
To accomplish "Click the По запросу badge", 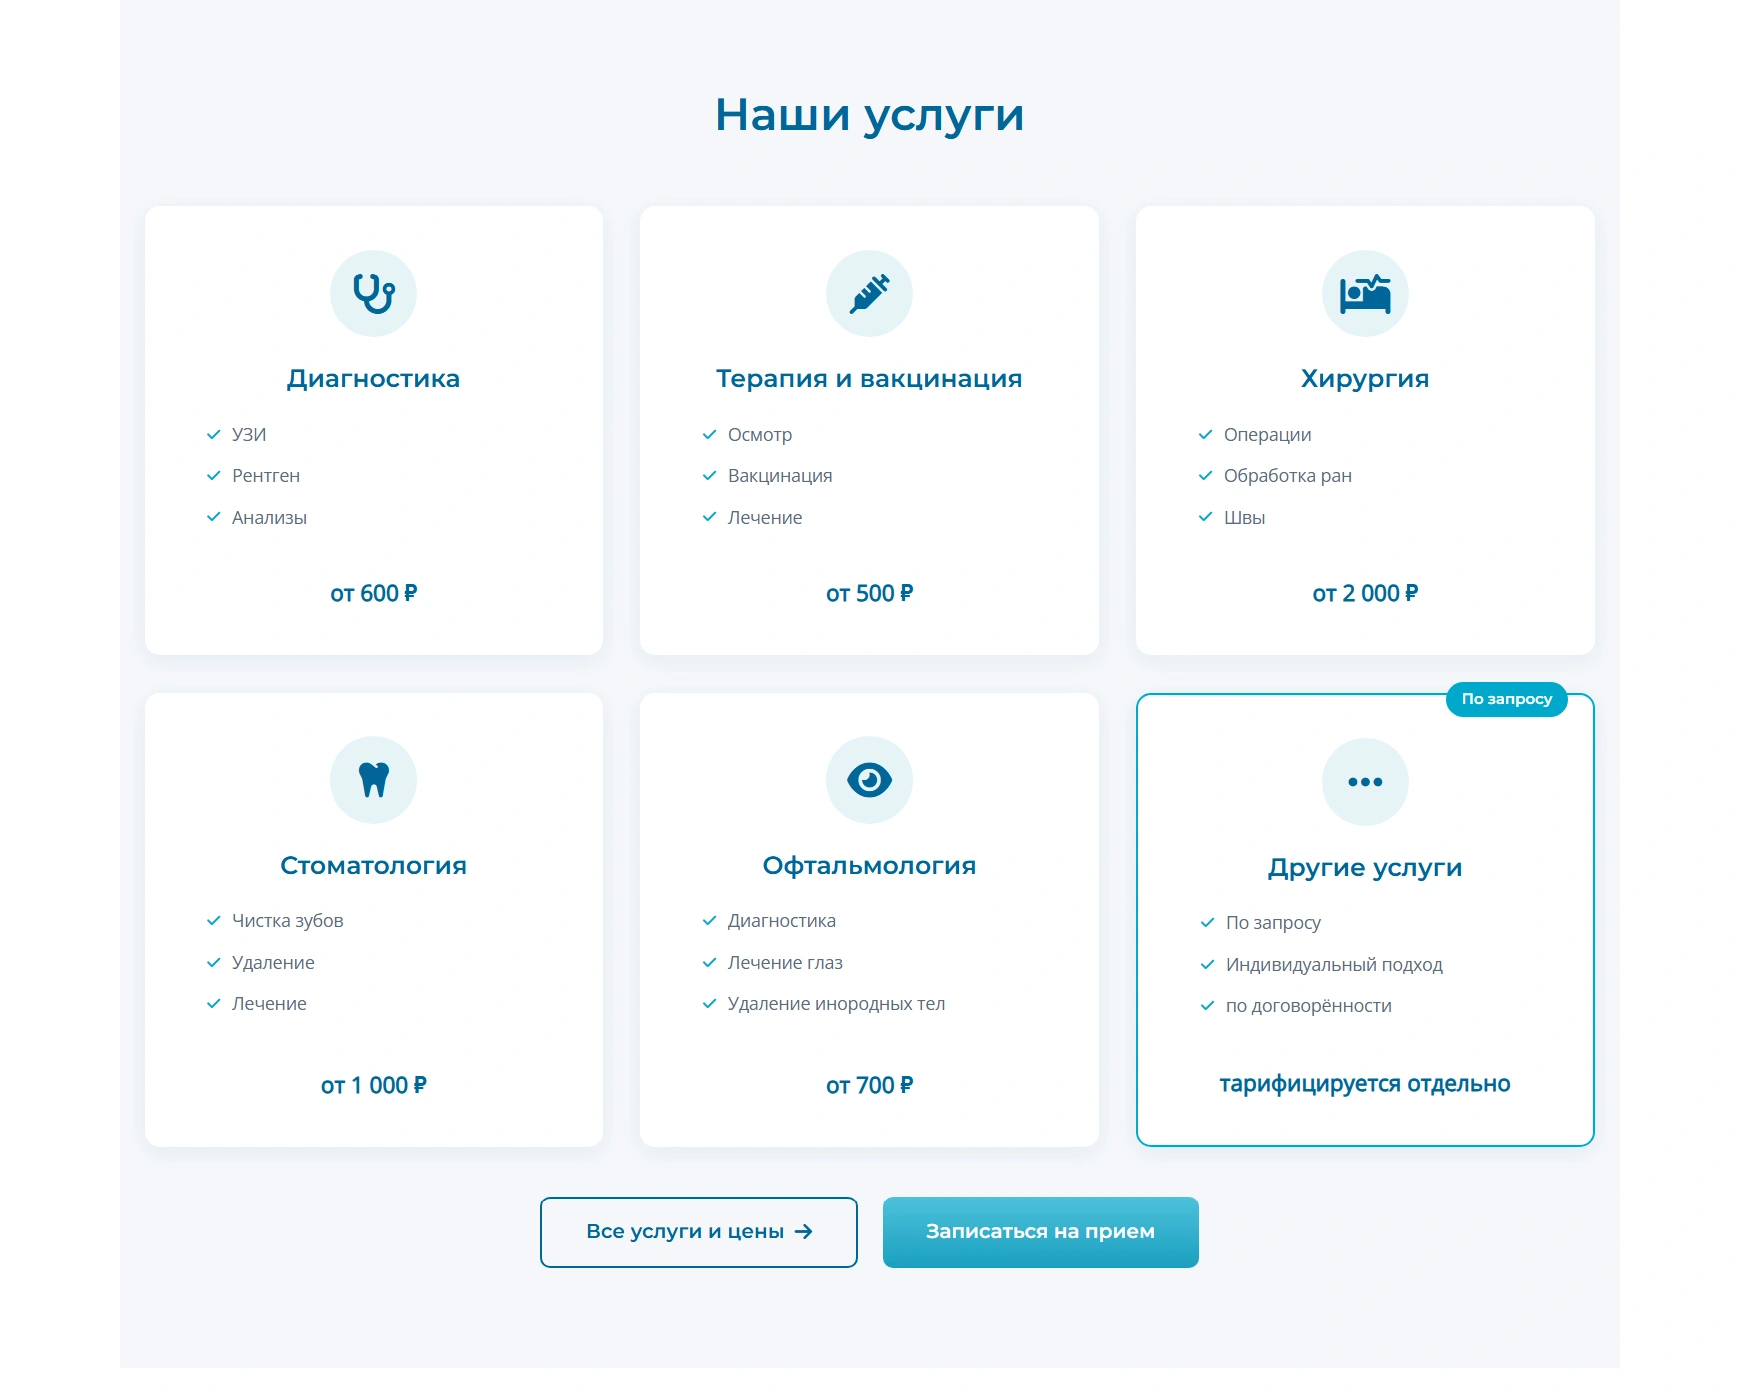I will pos(1506,699).
